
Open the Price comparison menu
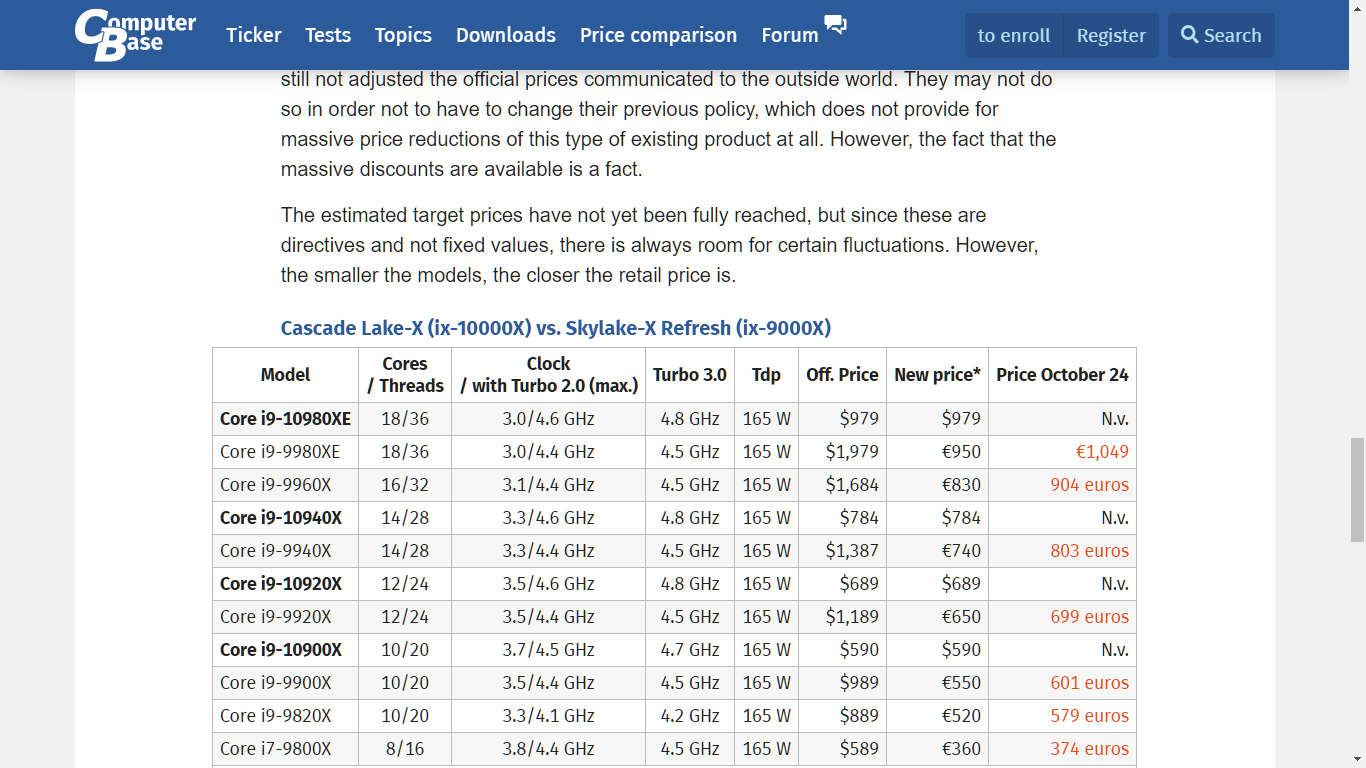[658, 35]
